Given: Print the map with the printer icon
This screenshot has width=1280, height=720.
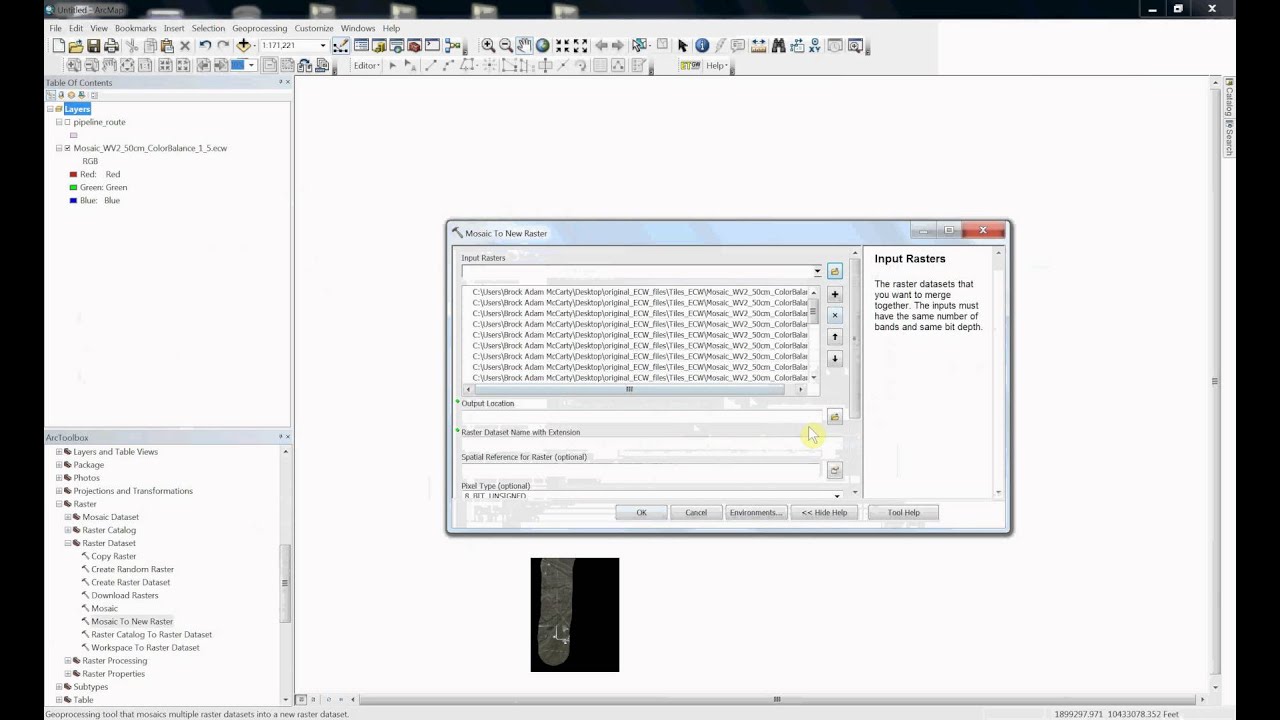Looking at the screenshot, I should [111, 46].
